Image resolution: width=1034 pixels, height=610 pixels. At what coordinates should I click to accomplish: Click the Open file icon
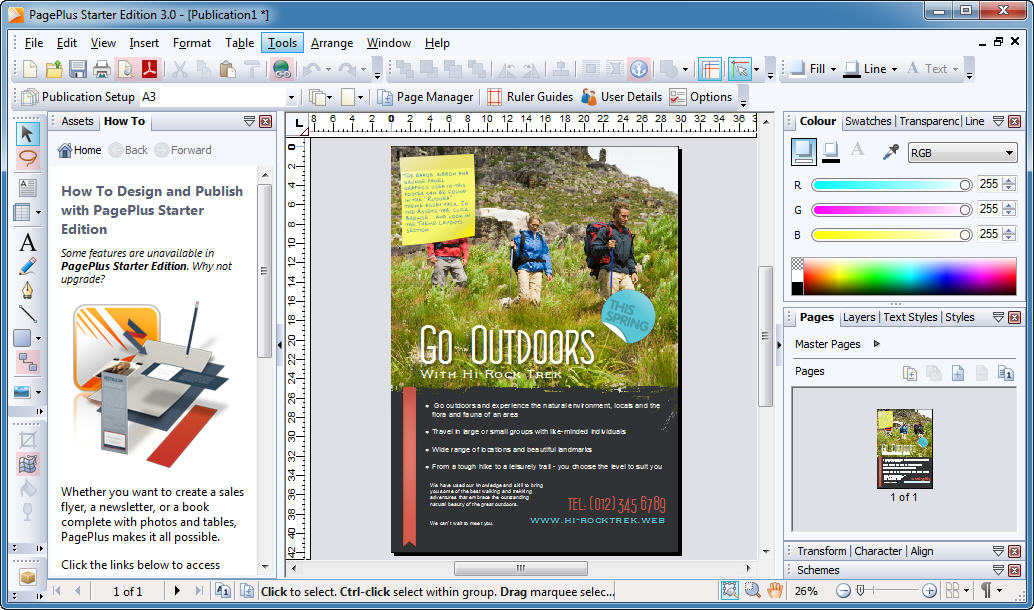pyautogui.click(x=54, y=69)
